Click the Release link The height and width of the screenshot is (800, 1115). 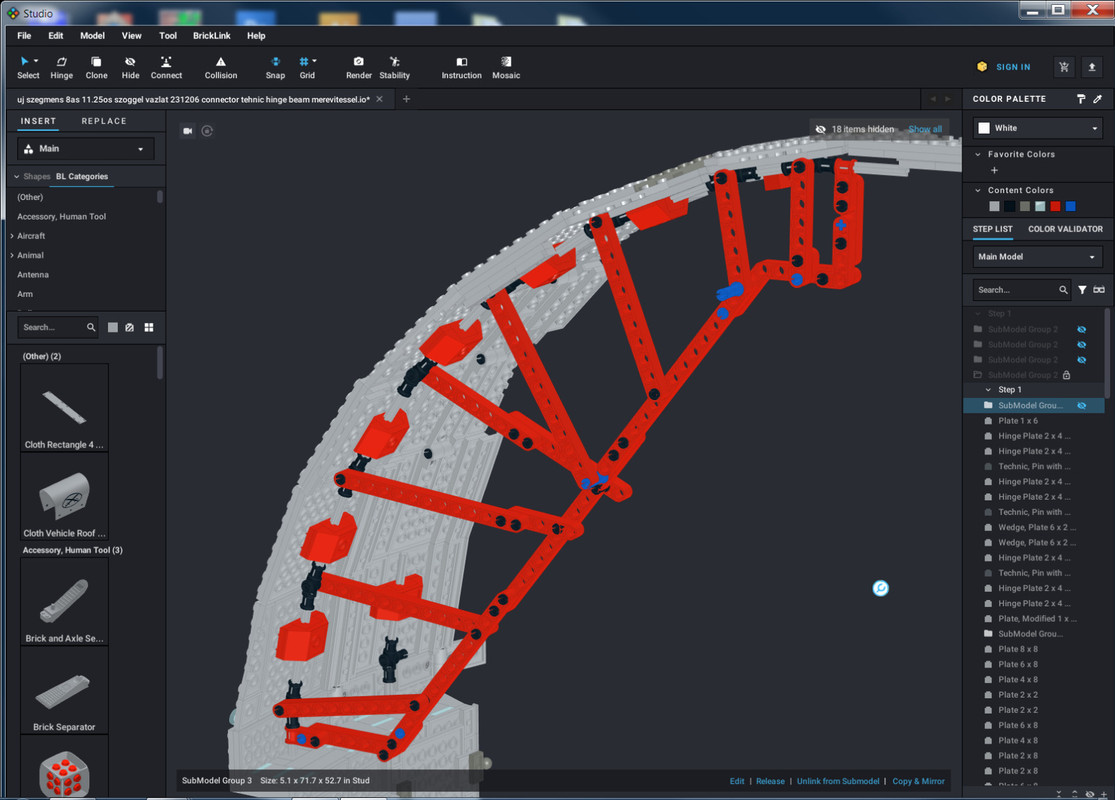770,781
